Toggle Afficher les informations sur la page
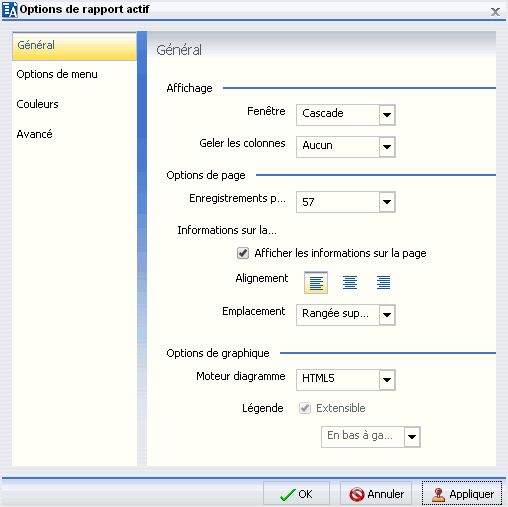 click(243, 253)
